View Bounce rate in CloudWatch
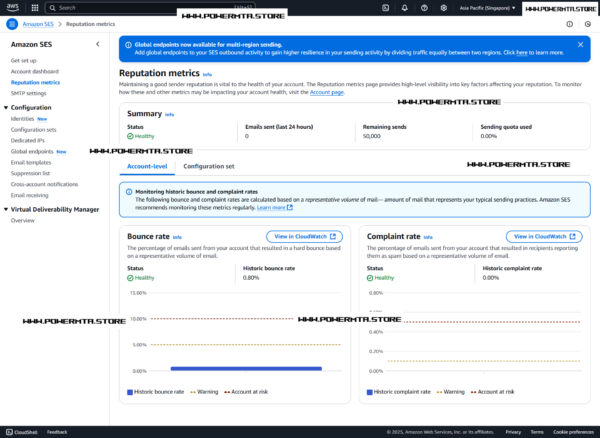This screenshot has height=438, width=600. pos(305,237)
